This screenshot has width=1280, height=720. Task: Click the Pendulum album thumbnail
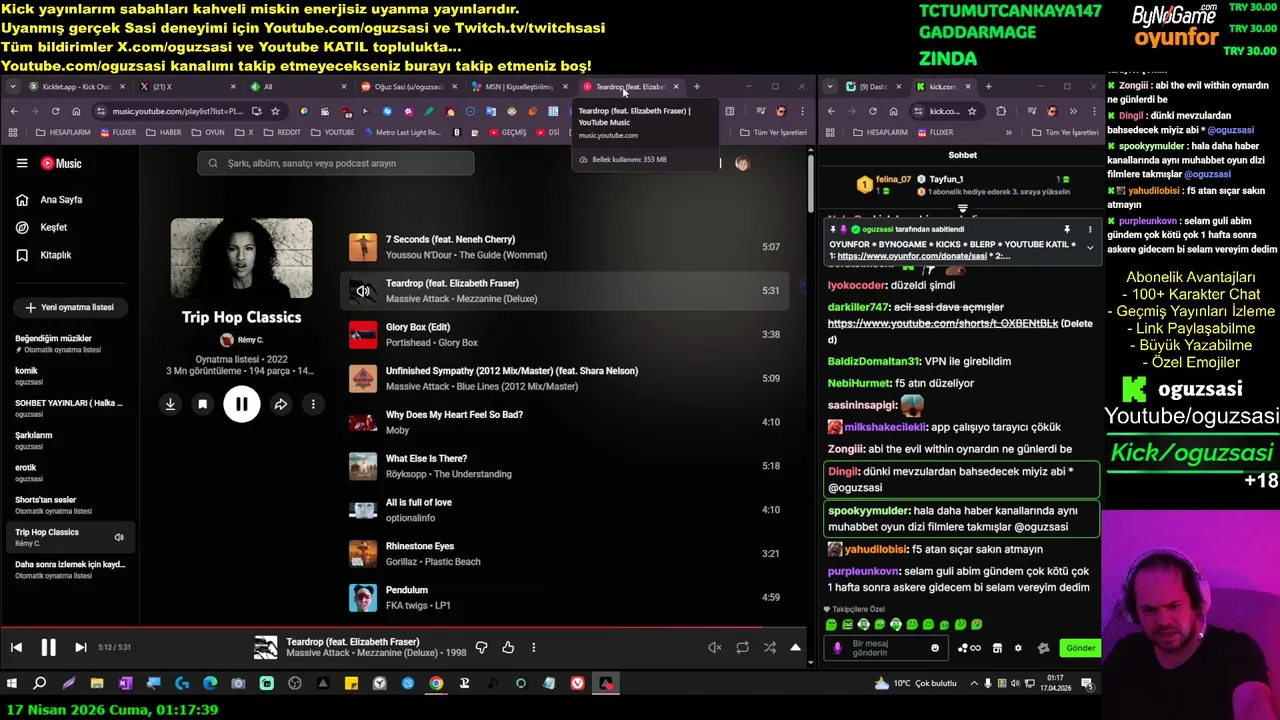coord(363,597)
